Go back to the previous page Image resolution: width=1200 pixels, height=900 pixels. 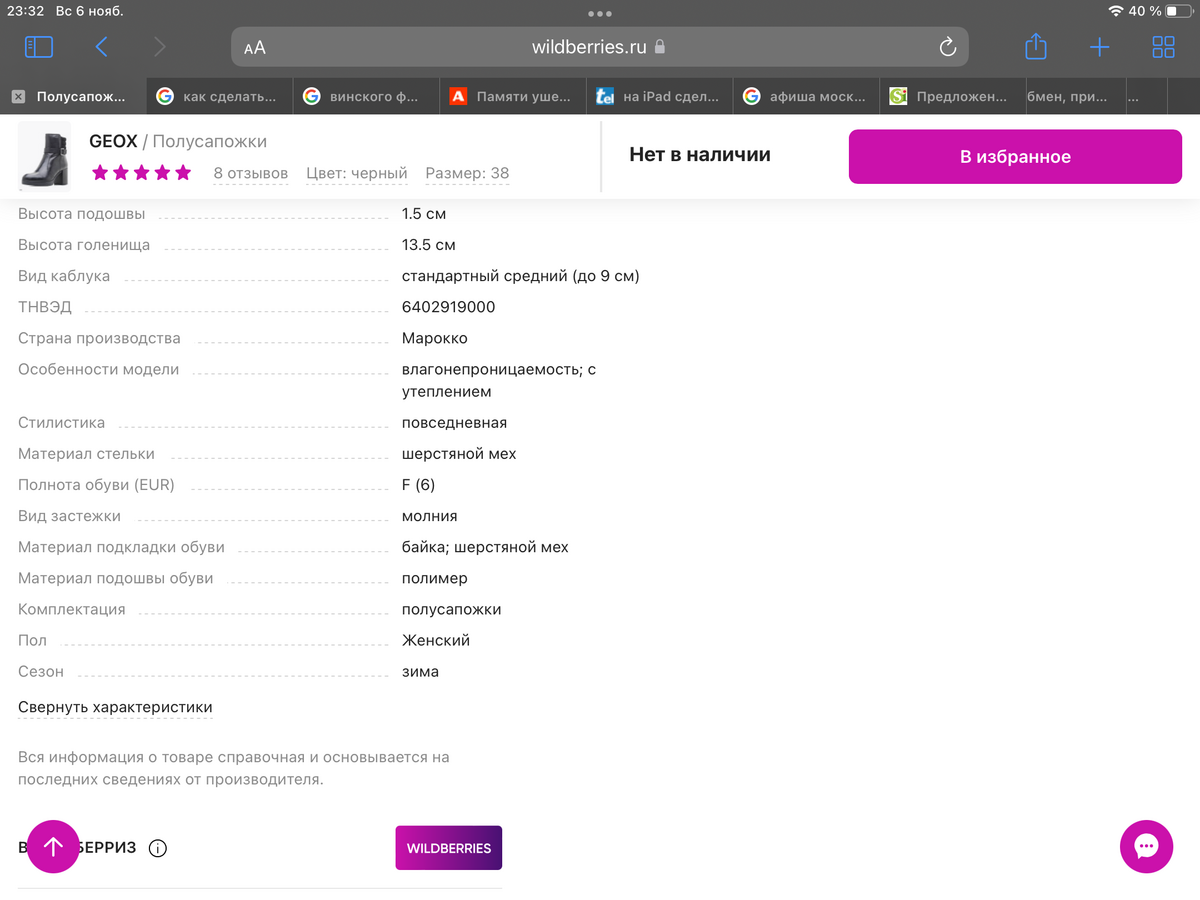(101, 46)
